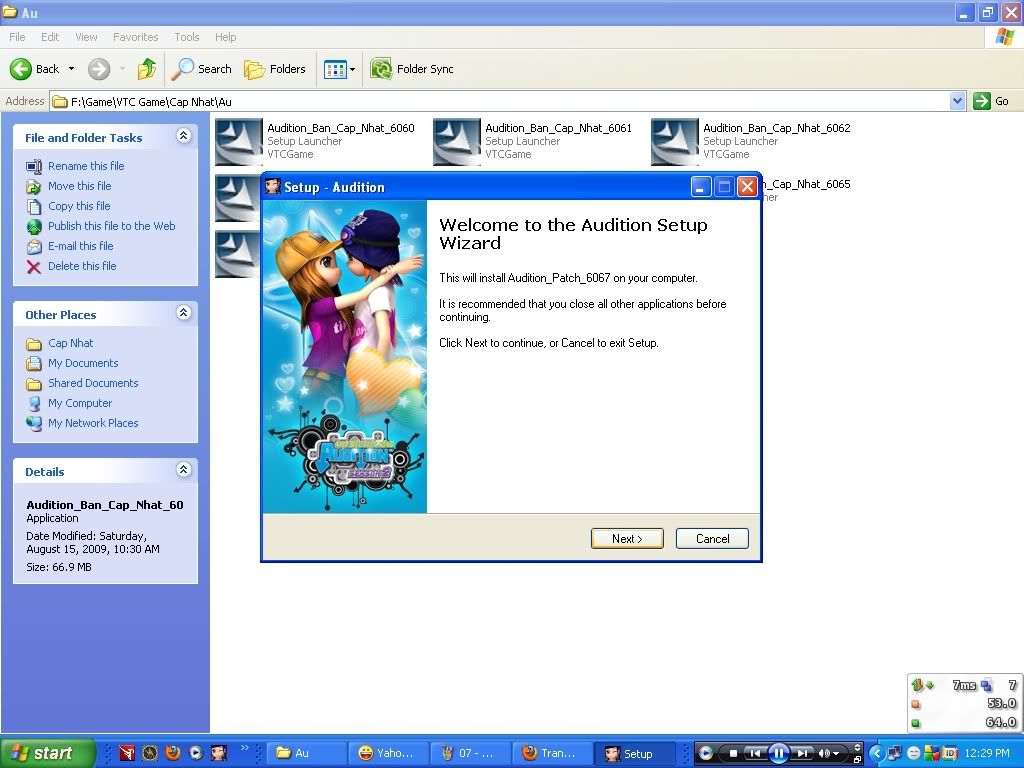This screenshot has width=1024, height=768.
Task: Click the Up folder toolbar icon
Action: coord(147,69)
